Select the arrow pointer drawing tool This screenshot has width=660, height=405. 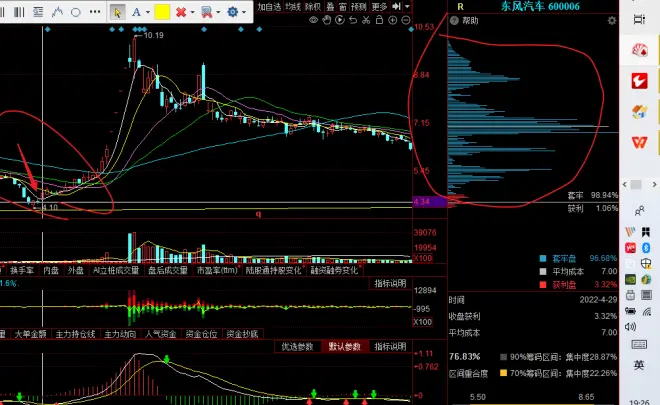[117, 12]
